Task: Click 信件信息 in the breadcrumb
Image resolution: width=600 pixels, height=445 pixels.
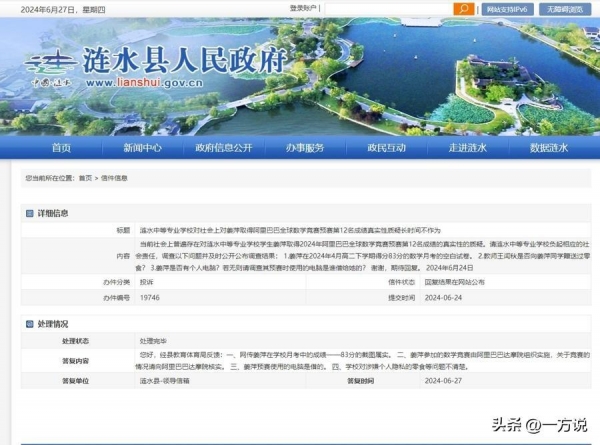Action: click(115, 178)
